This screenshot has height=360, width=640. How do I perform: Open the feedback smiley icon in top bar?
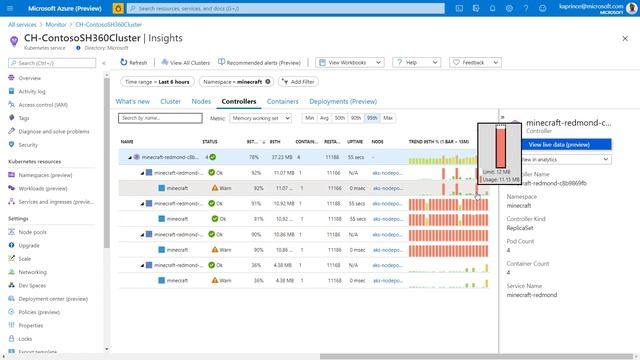(542, 8)
